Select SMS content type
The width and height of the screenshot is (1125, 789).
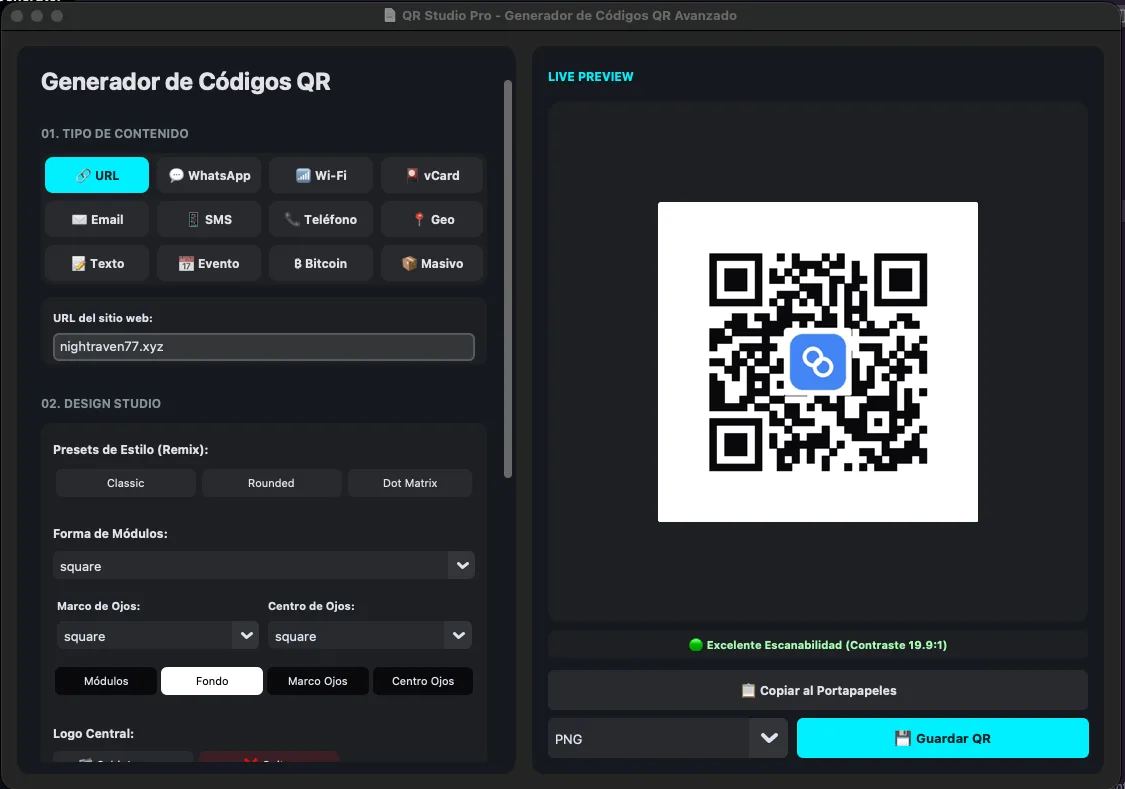[x=209, y=219]
